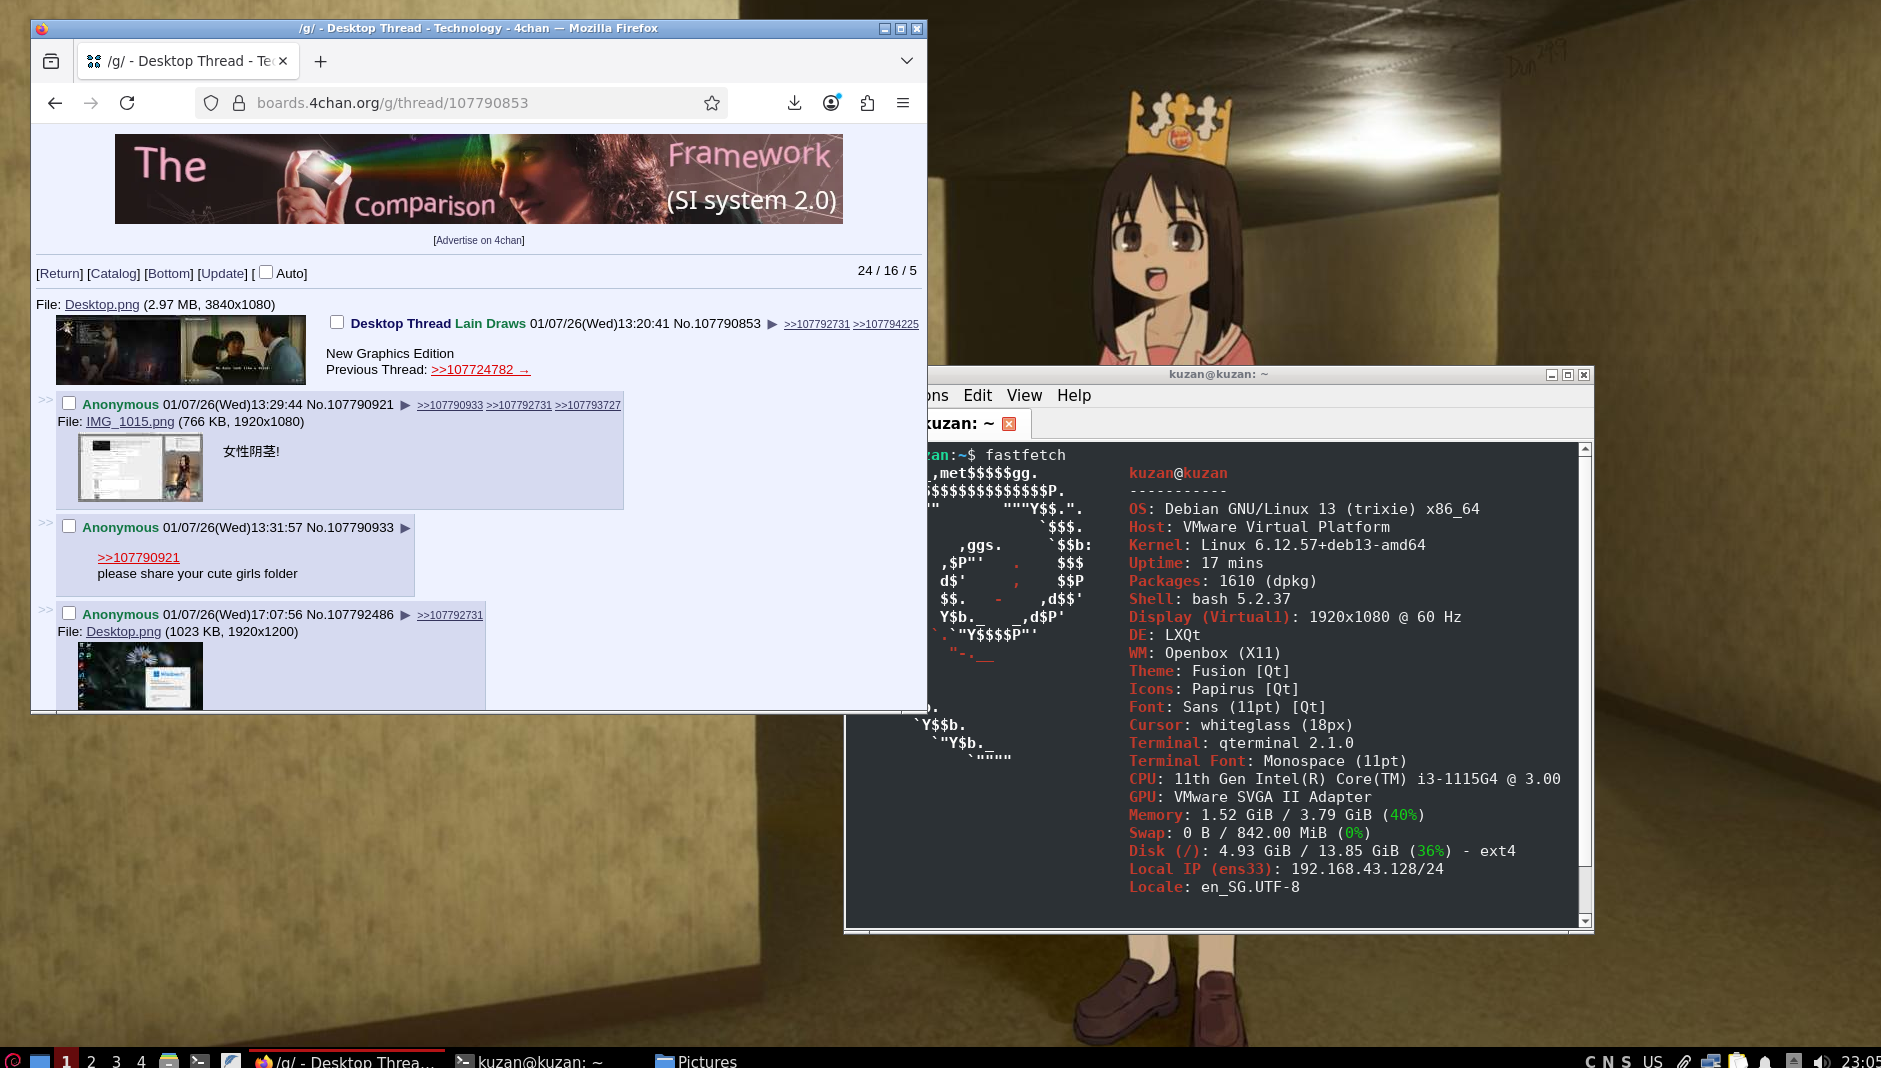Open the Firefox account menu
This screenshot has height=1068, width=1881.
coord(831,103)
